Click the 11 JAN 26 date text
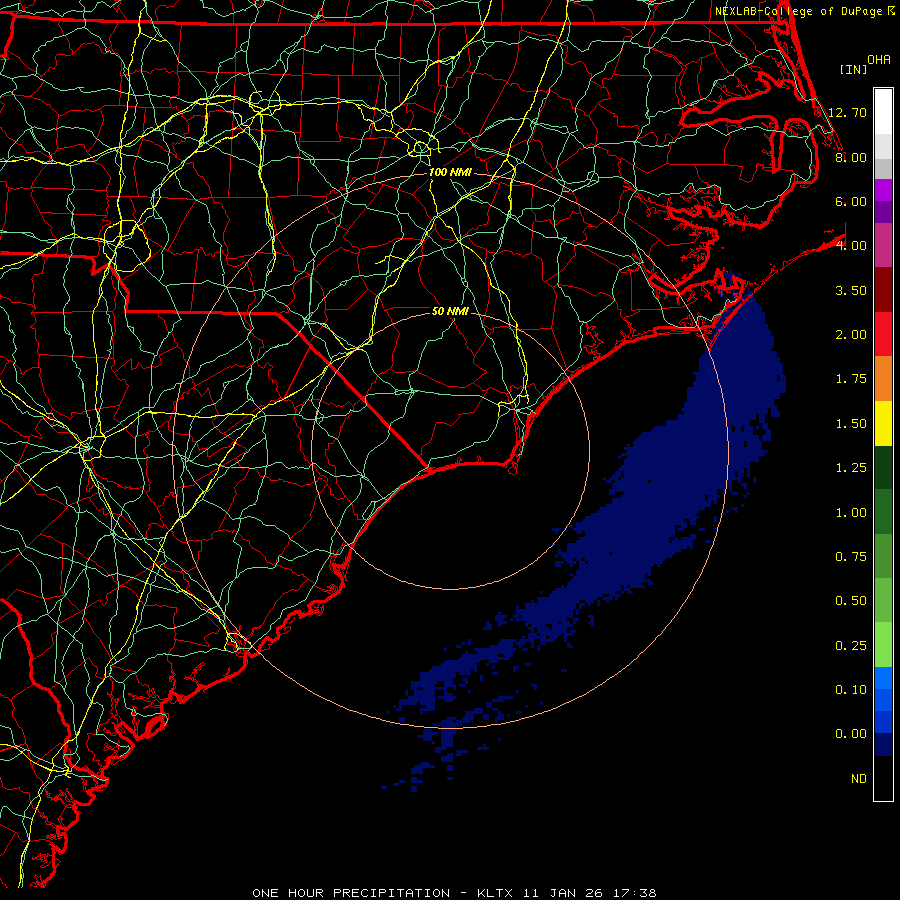Viewport: 900px width, 900px height. click(562, 893)
